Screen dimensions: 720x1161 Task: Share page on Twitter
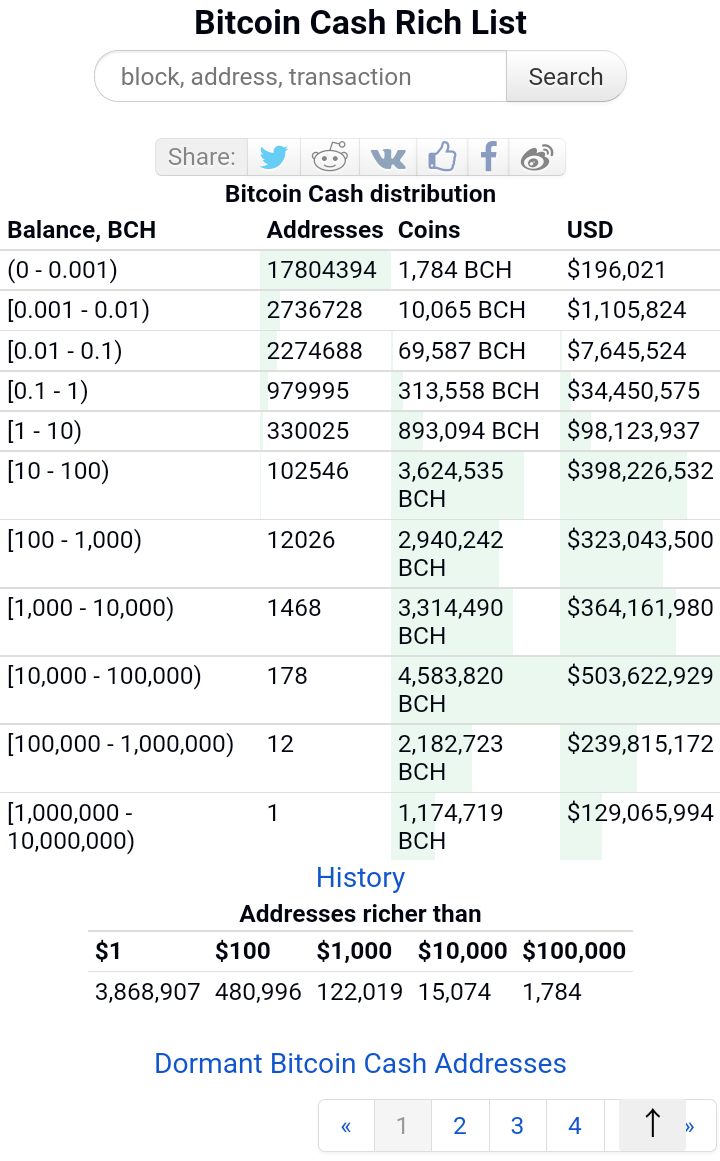[x=273, y=157]
